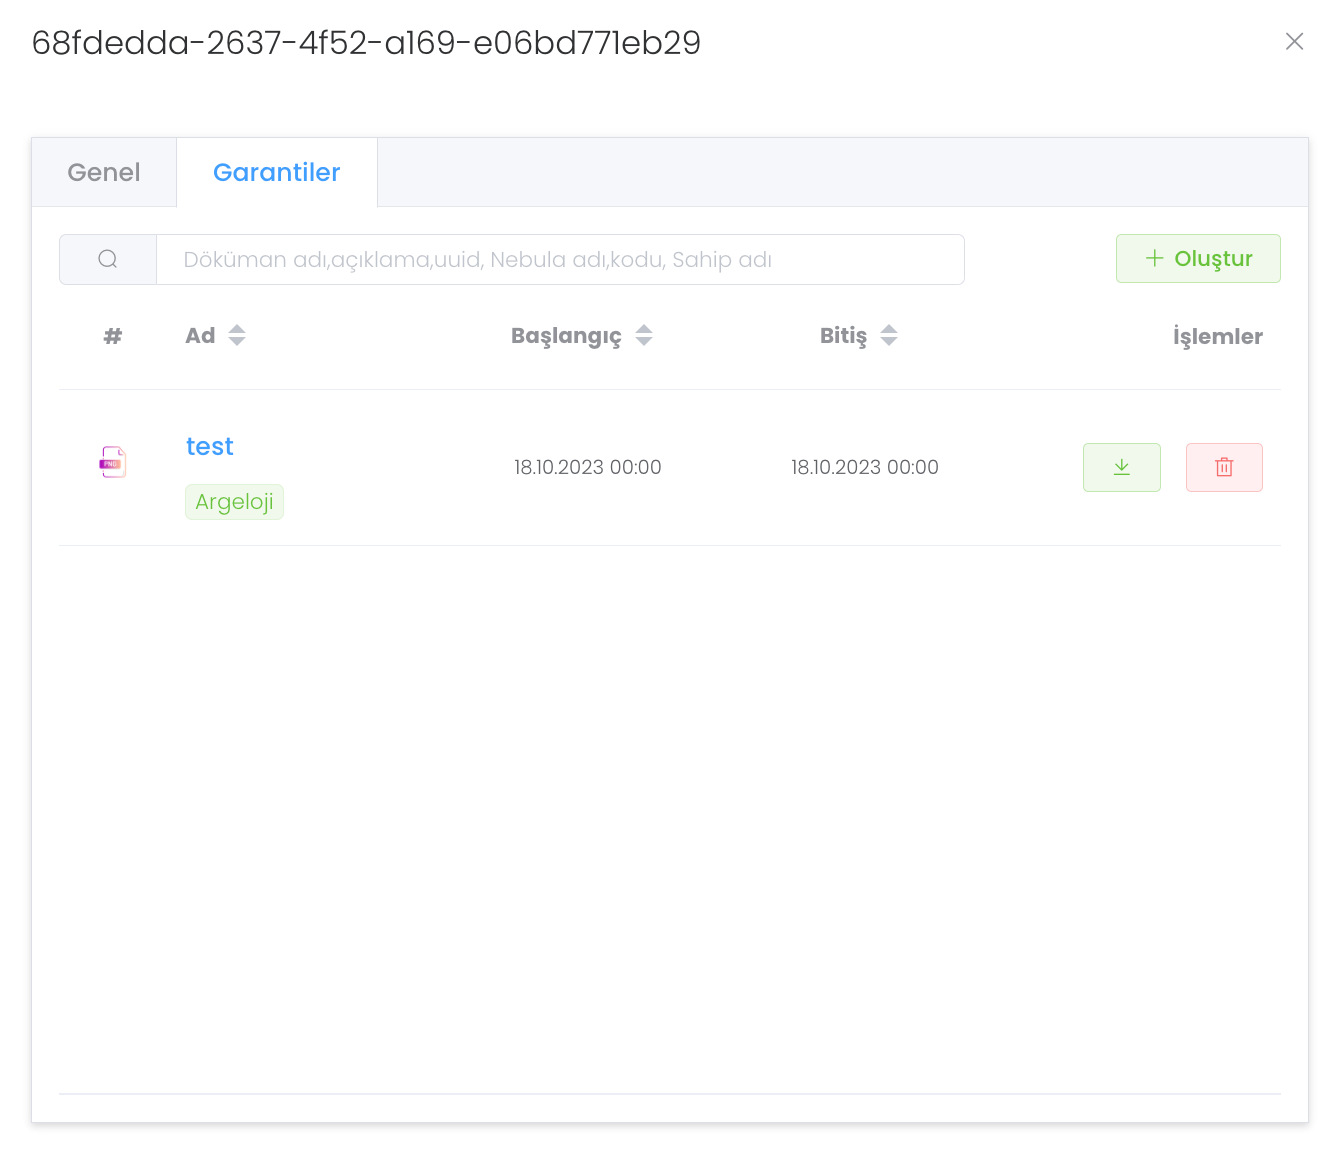Click the plus icon in Oluştur button
1332x1160 pixels.
point(1154,259)
